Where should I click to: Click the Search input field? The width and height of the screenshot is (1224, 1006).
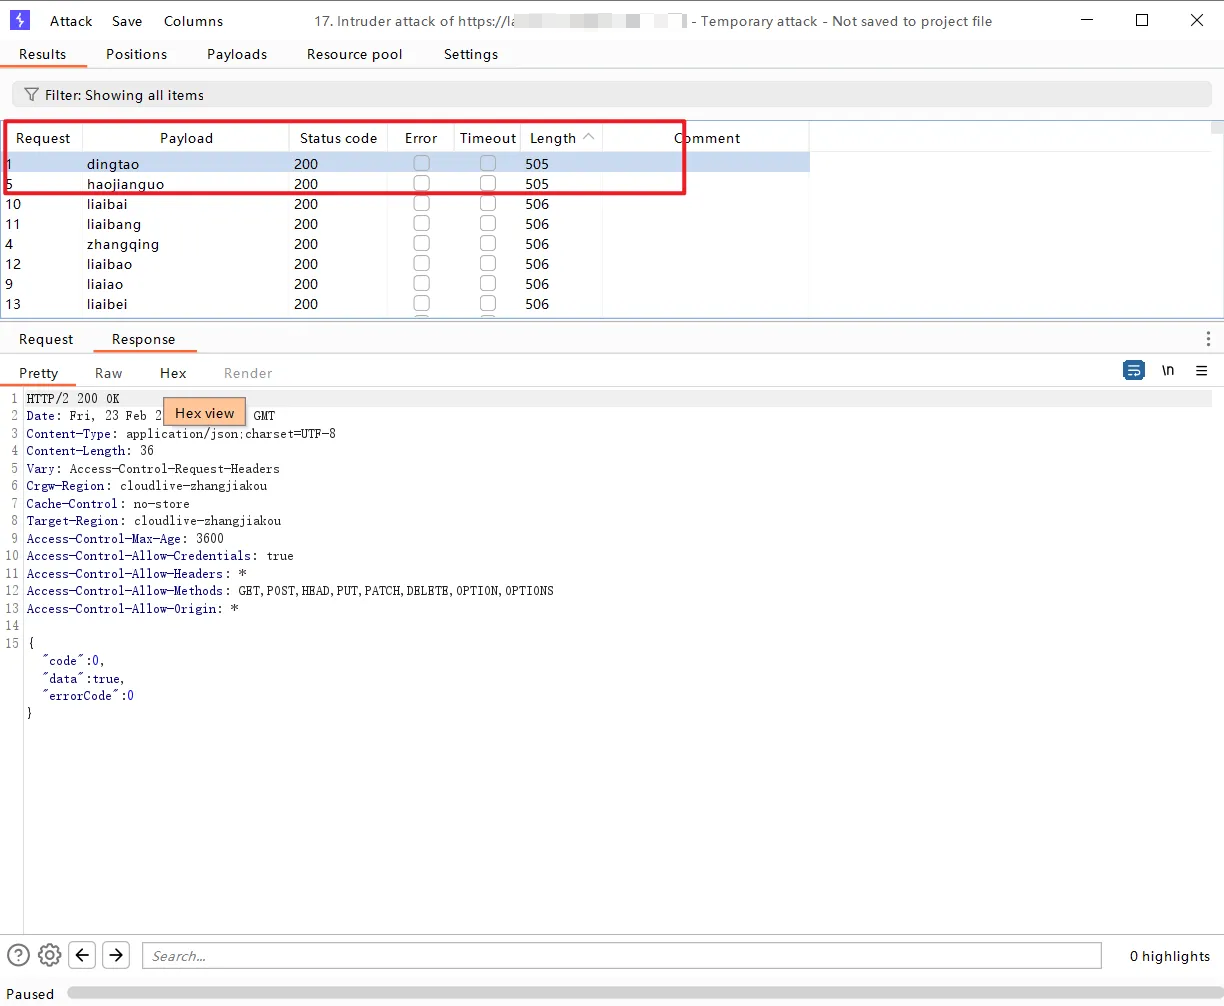tap(621, 956)
